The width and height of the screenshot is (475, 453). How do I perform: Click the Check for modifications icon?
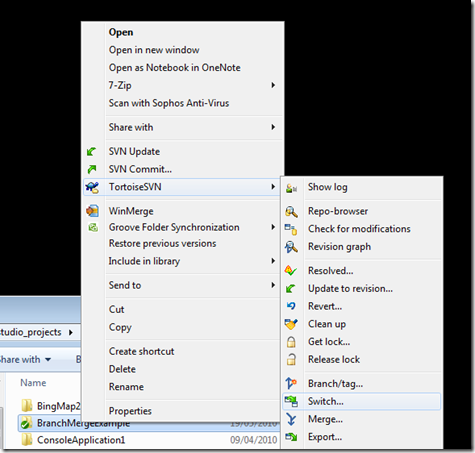[x=291, y=229]
